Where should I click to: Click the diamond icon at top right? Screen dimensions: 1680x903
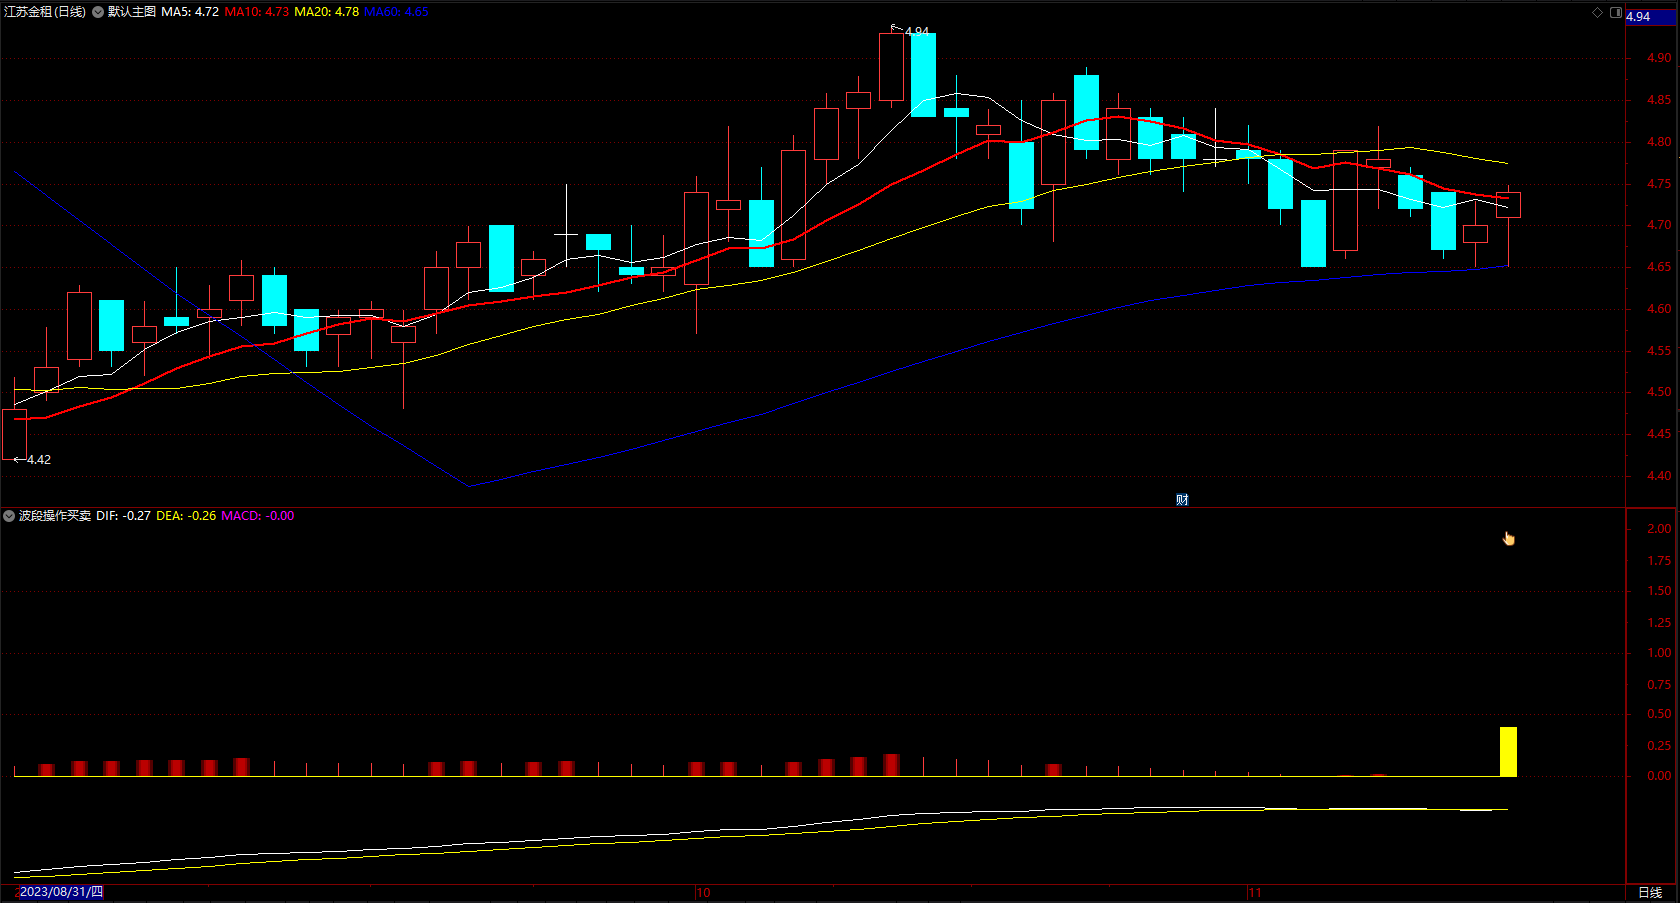click(1597, 12)
